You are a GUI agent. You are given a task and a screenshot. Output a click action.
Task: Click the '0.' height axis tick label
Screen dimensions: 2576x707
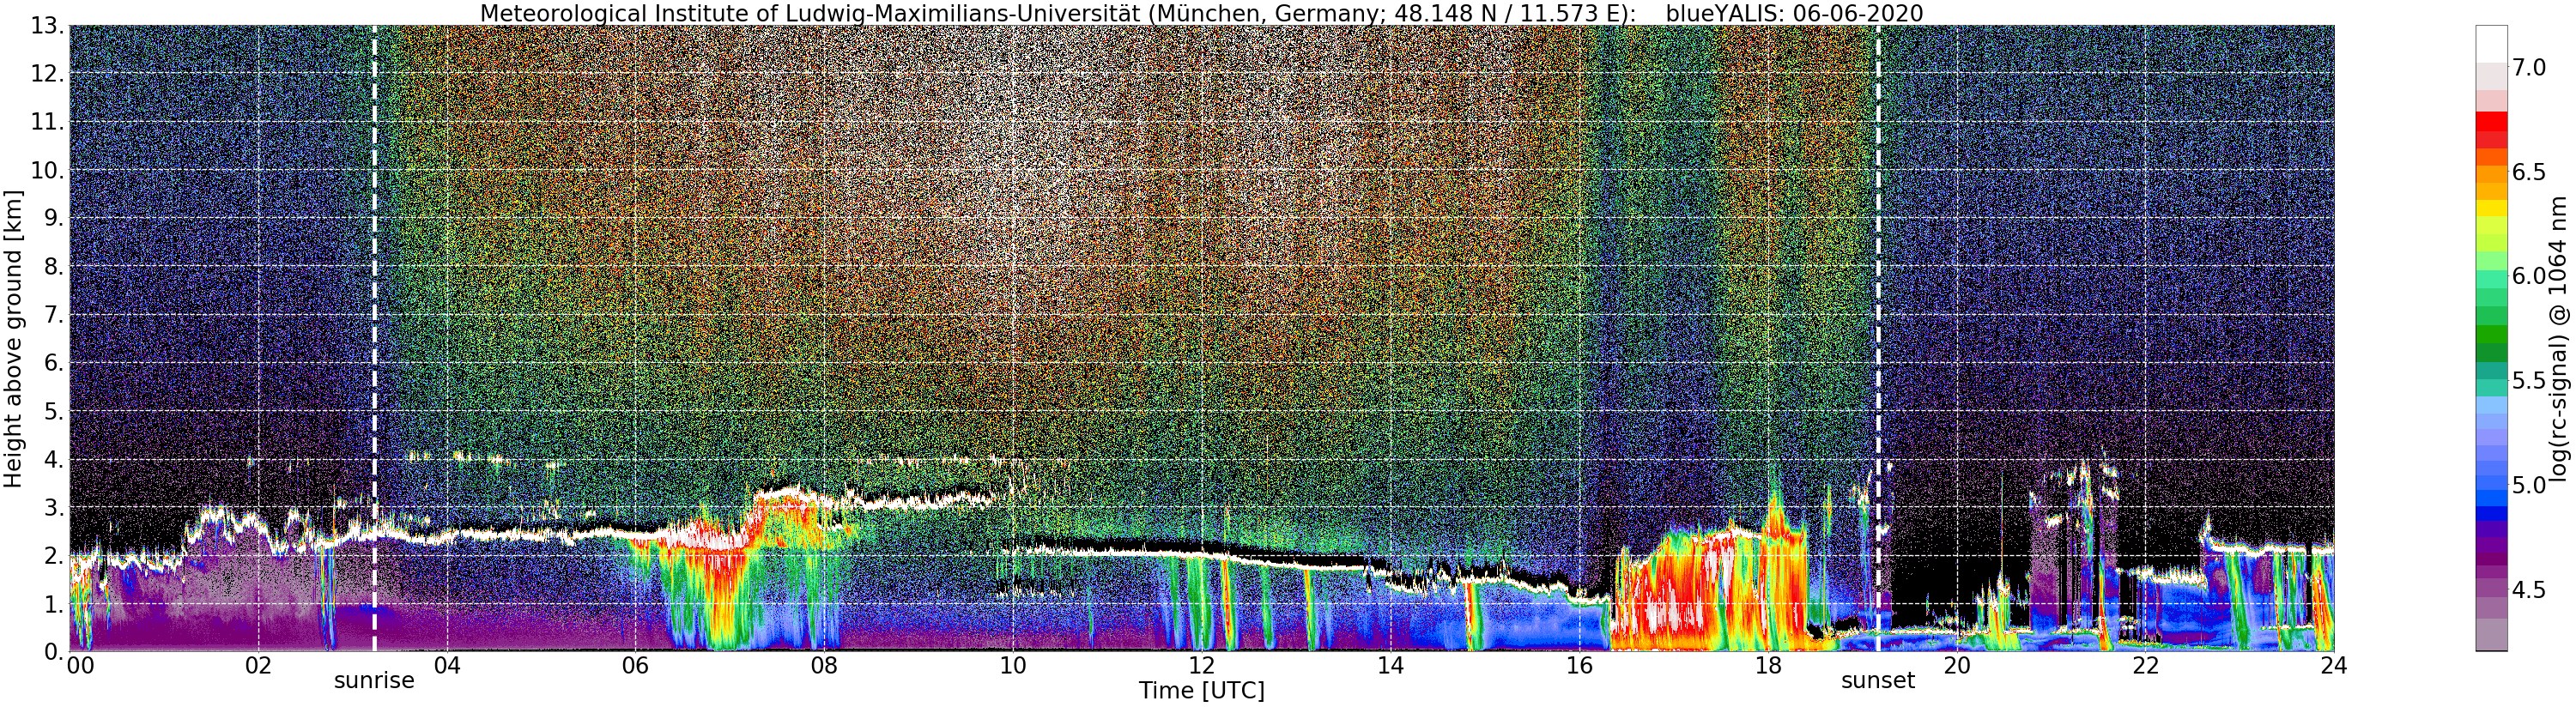pos(53,651)
